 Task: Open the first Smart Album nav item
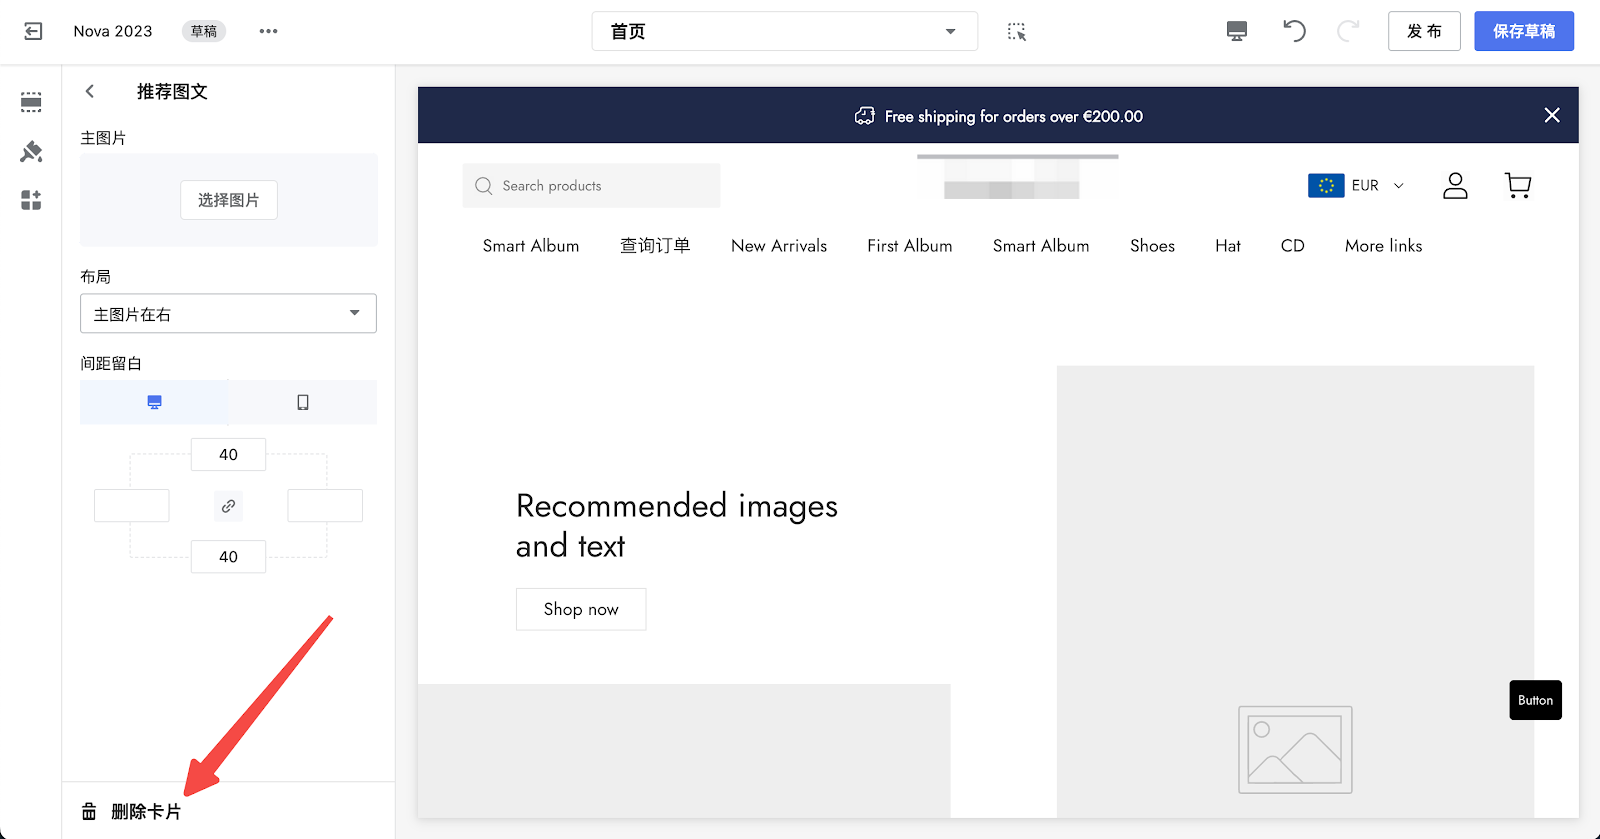tap(531, 246)
